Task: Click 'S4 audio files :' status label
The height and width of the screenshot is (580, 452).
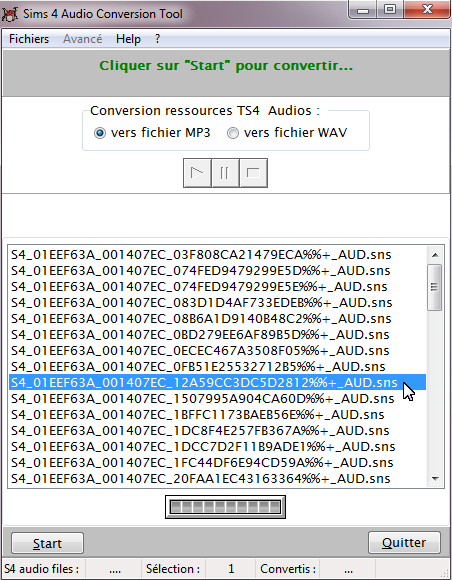Action: coord(41,569)
